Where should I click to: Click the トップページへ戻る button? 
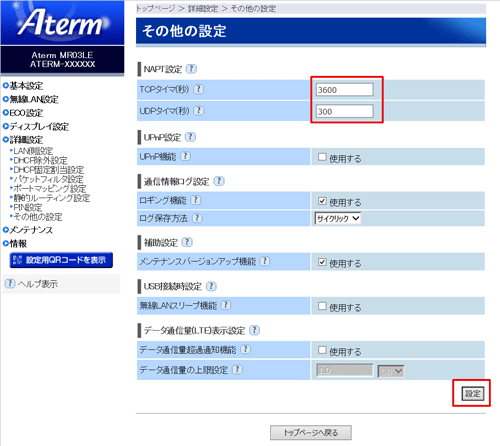click(x=311, y=433)
